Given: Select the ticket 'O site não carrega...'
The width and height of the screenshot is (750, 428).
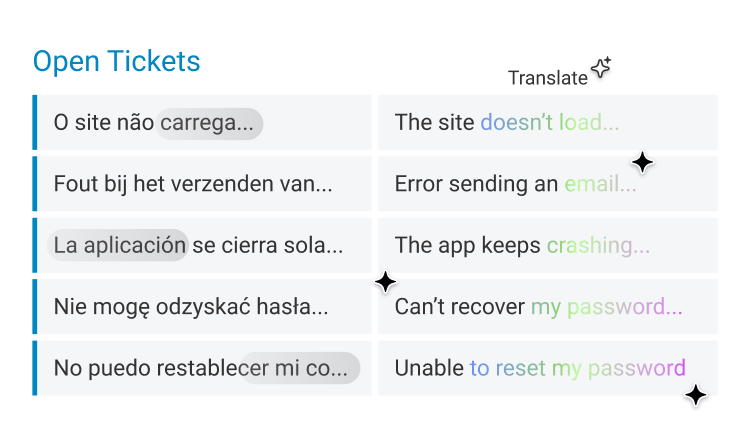Looking at the screenshot, I should point(202,122).
